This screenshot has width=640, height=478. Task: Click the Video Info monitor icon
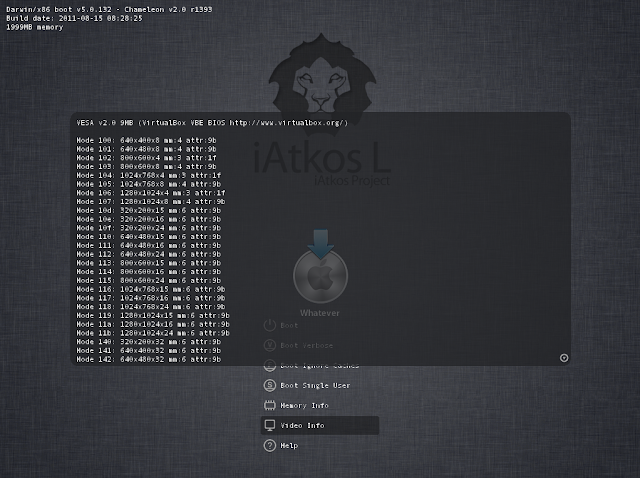[x=269, y=425]
